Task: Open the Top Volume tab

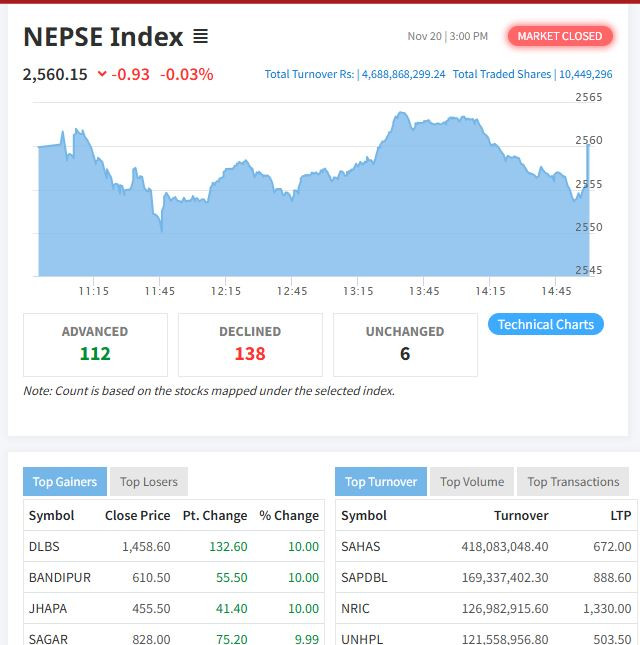Action: (x=472, y=482)
